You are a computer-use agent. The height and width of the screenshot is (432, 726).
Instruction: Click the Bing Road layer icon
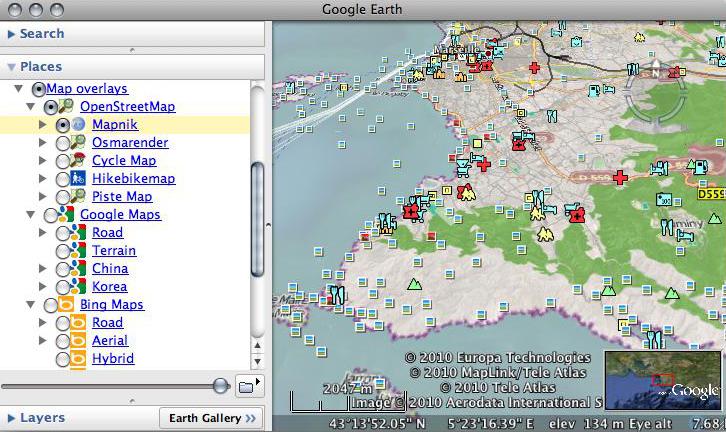78,323
